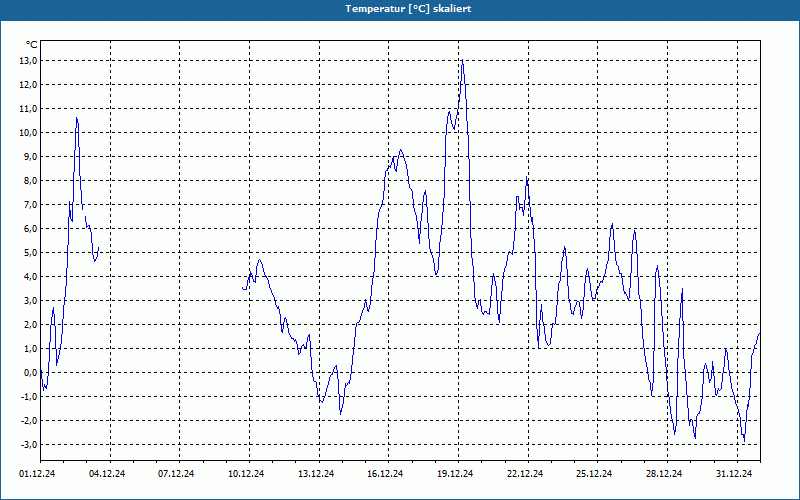Click the lowest curve point near 31.12.24

click(744, 441)
